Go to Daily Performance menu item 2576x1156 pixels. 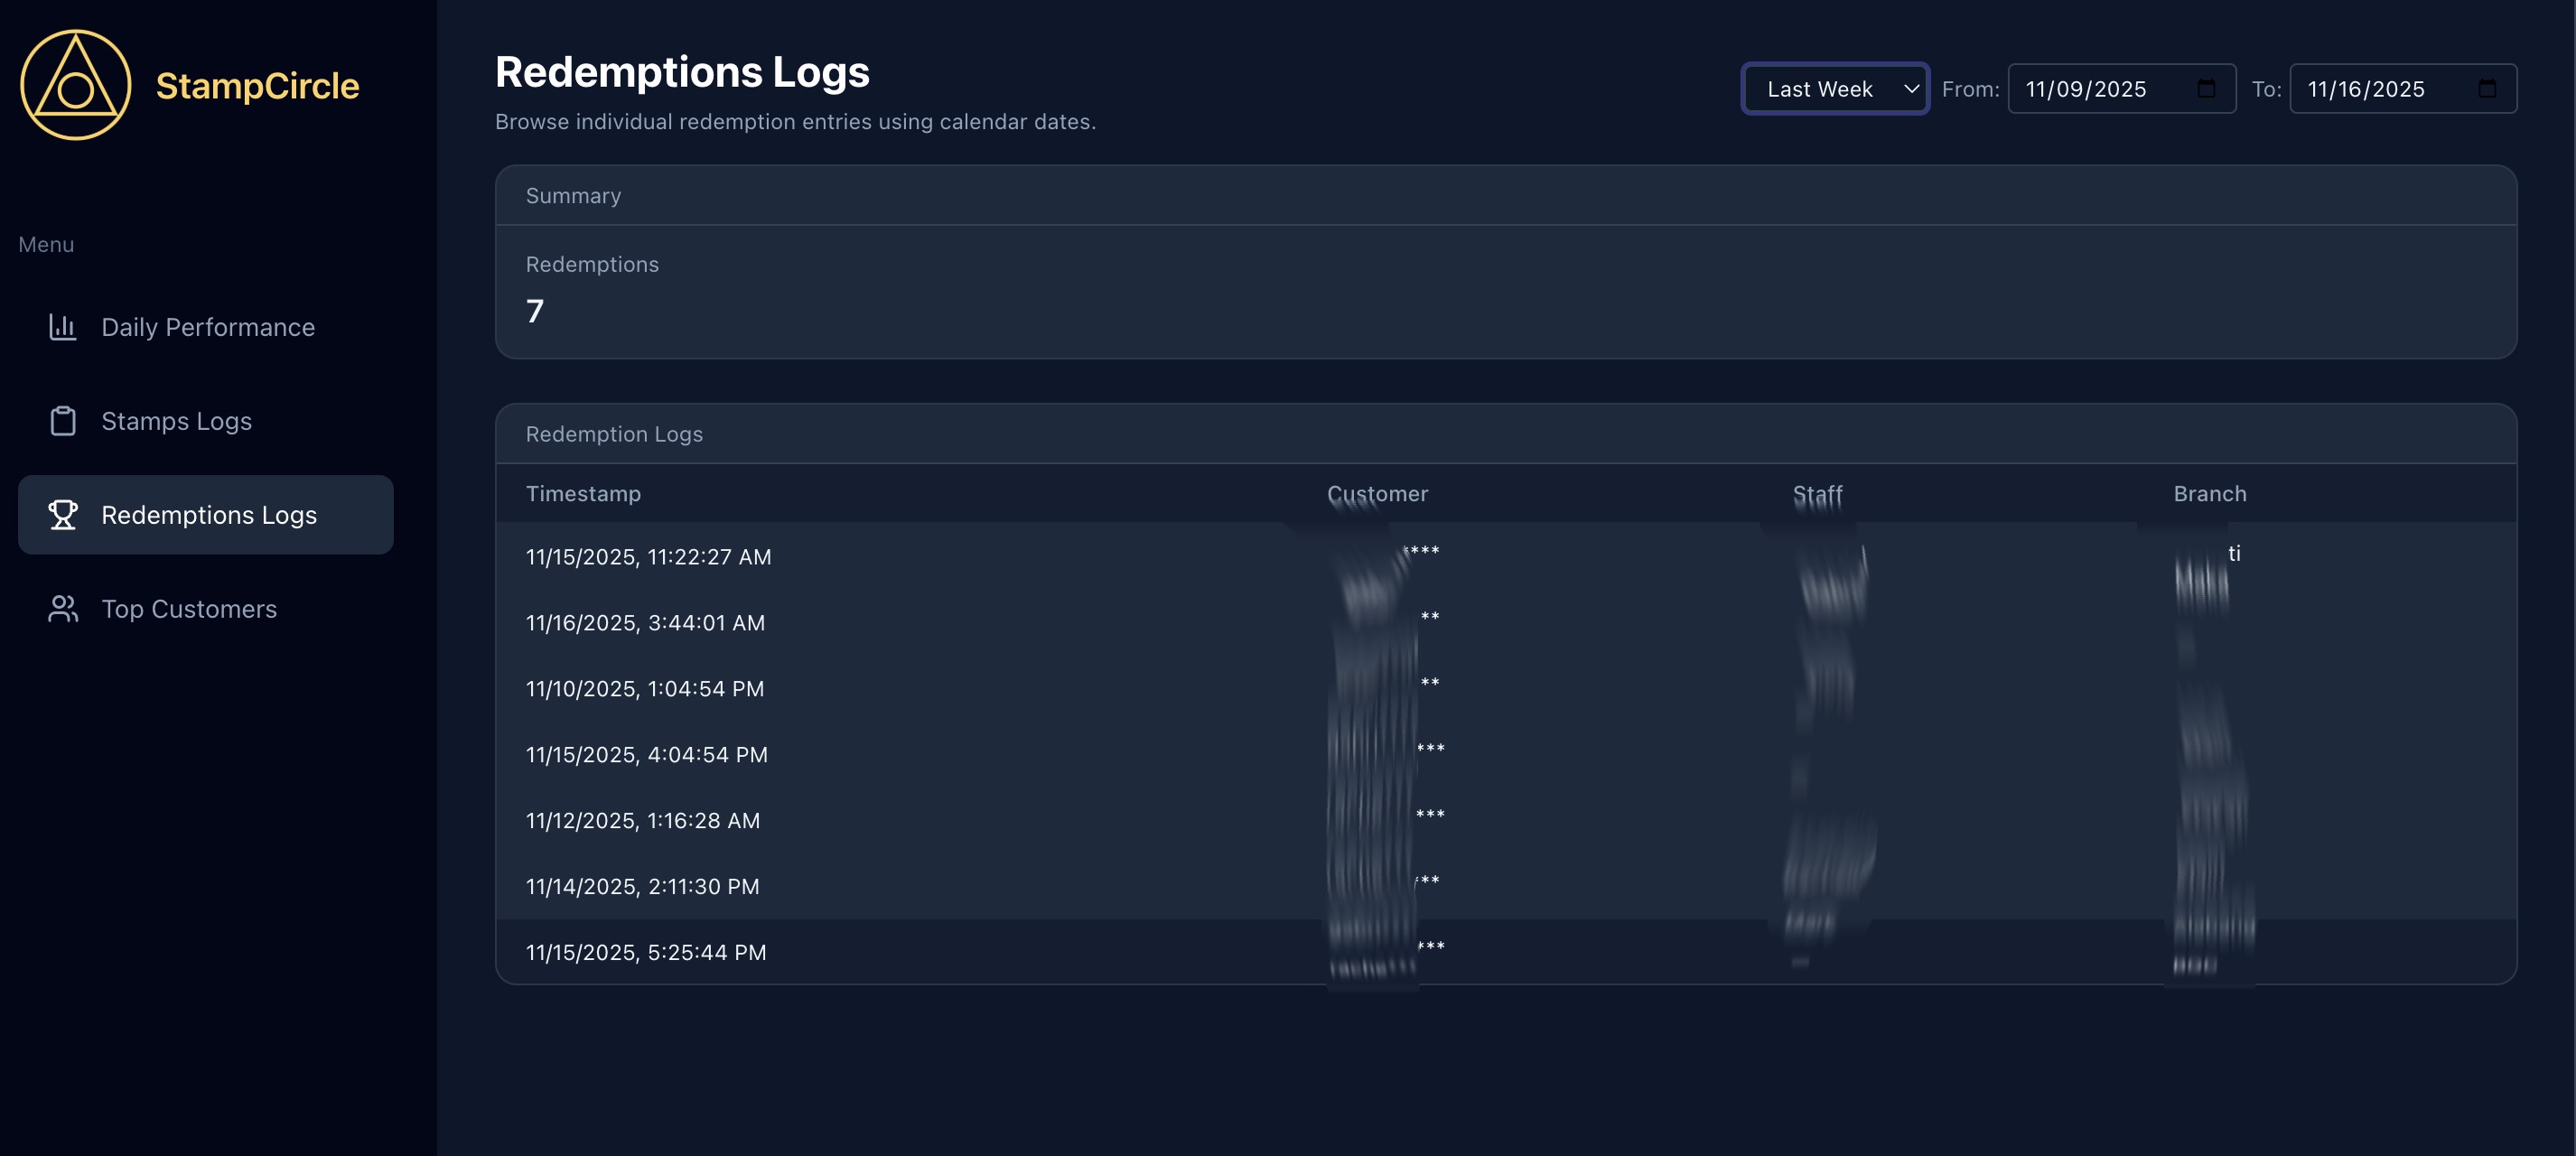coord(208,327)
